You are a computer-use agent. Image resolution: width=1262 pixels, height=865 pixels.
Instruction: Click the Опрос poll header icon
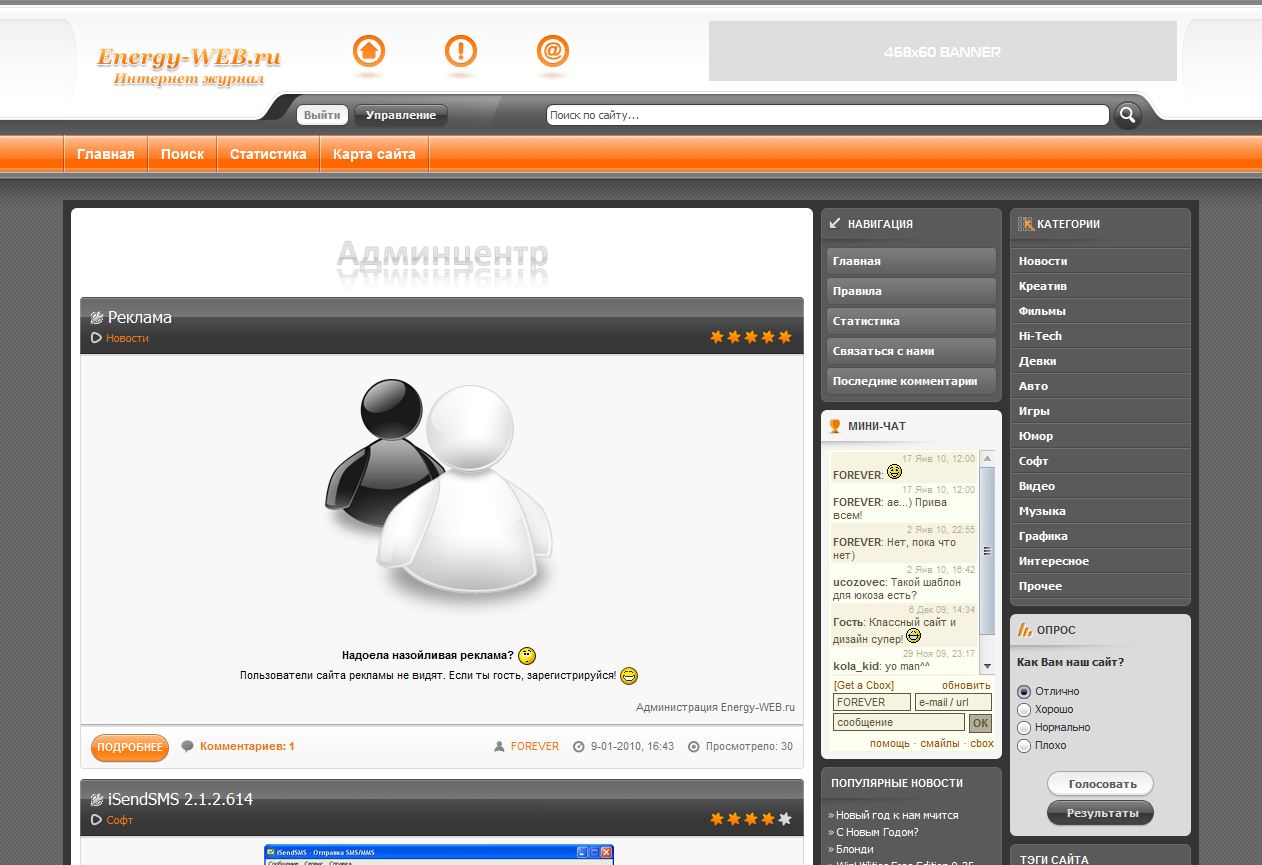[1025, 630]
